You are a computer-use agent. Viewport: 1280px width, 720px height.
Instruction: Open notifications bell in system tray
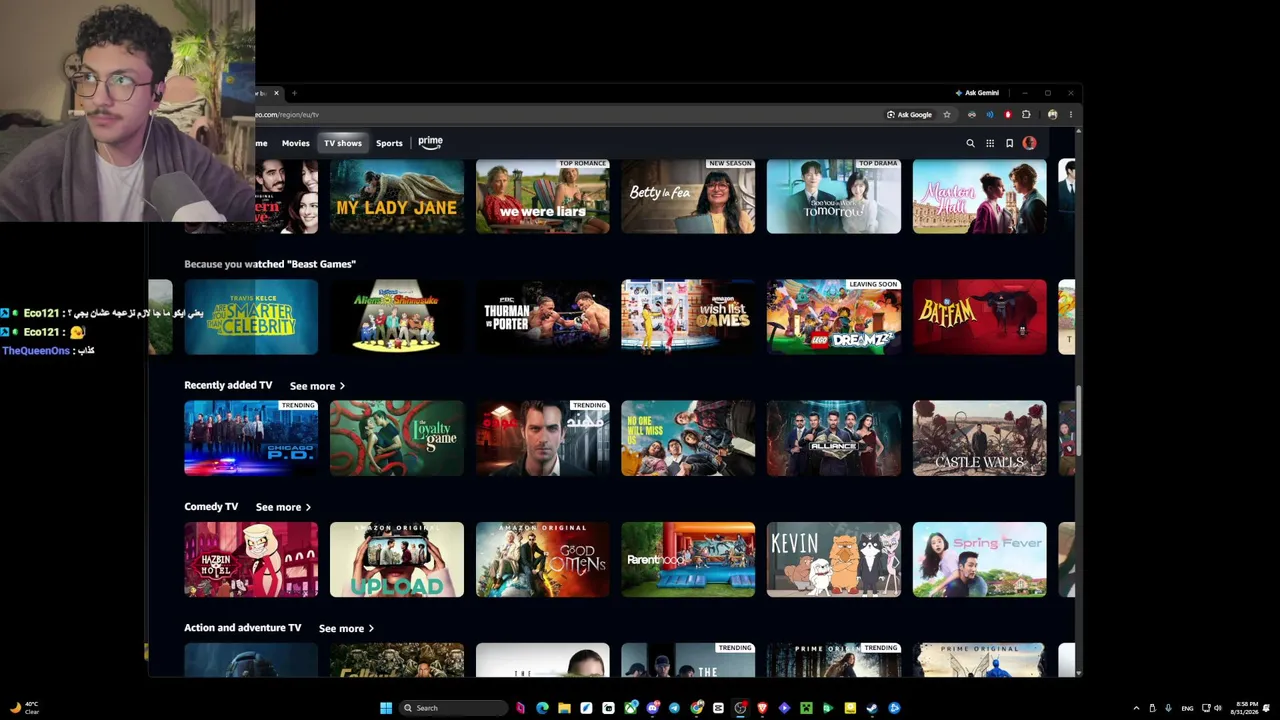pyautogui.click(x=1266, y=708)
